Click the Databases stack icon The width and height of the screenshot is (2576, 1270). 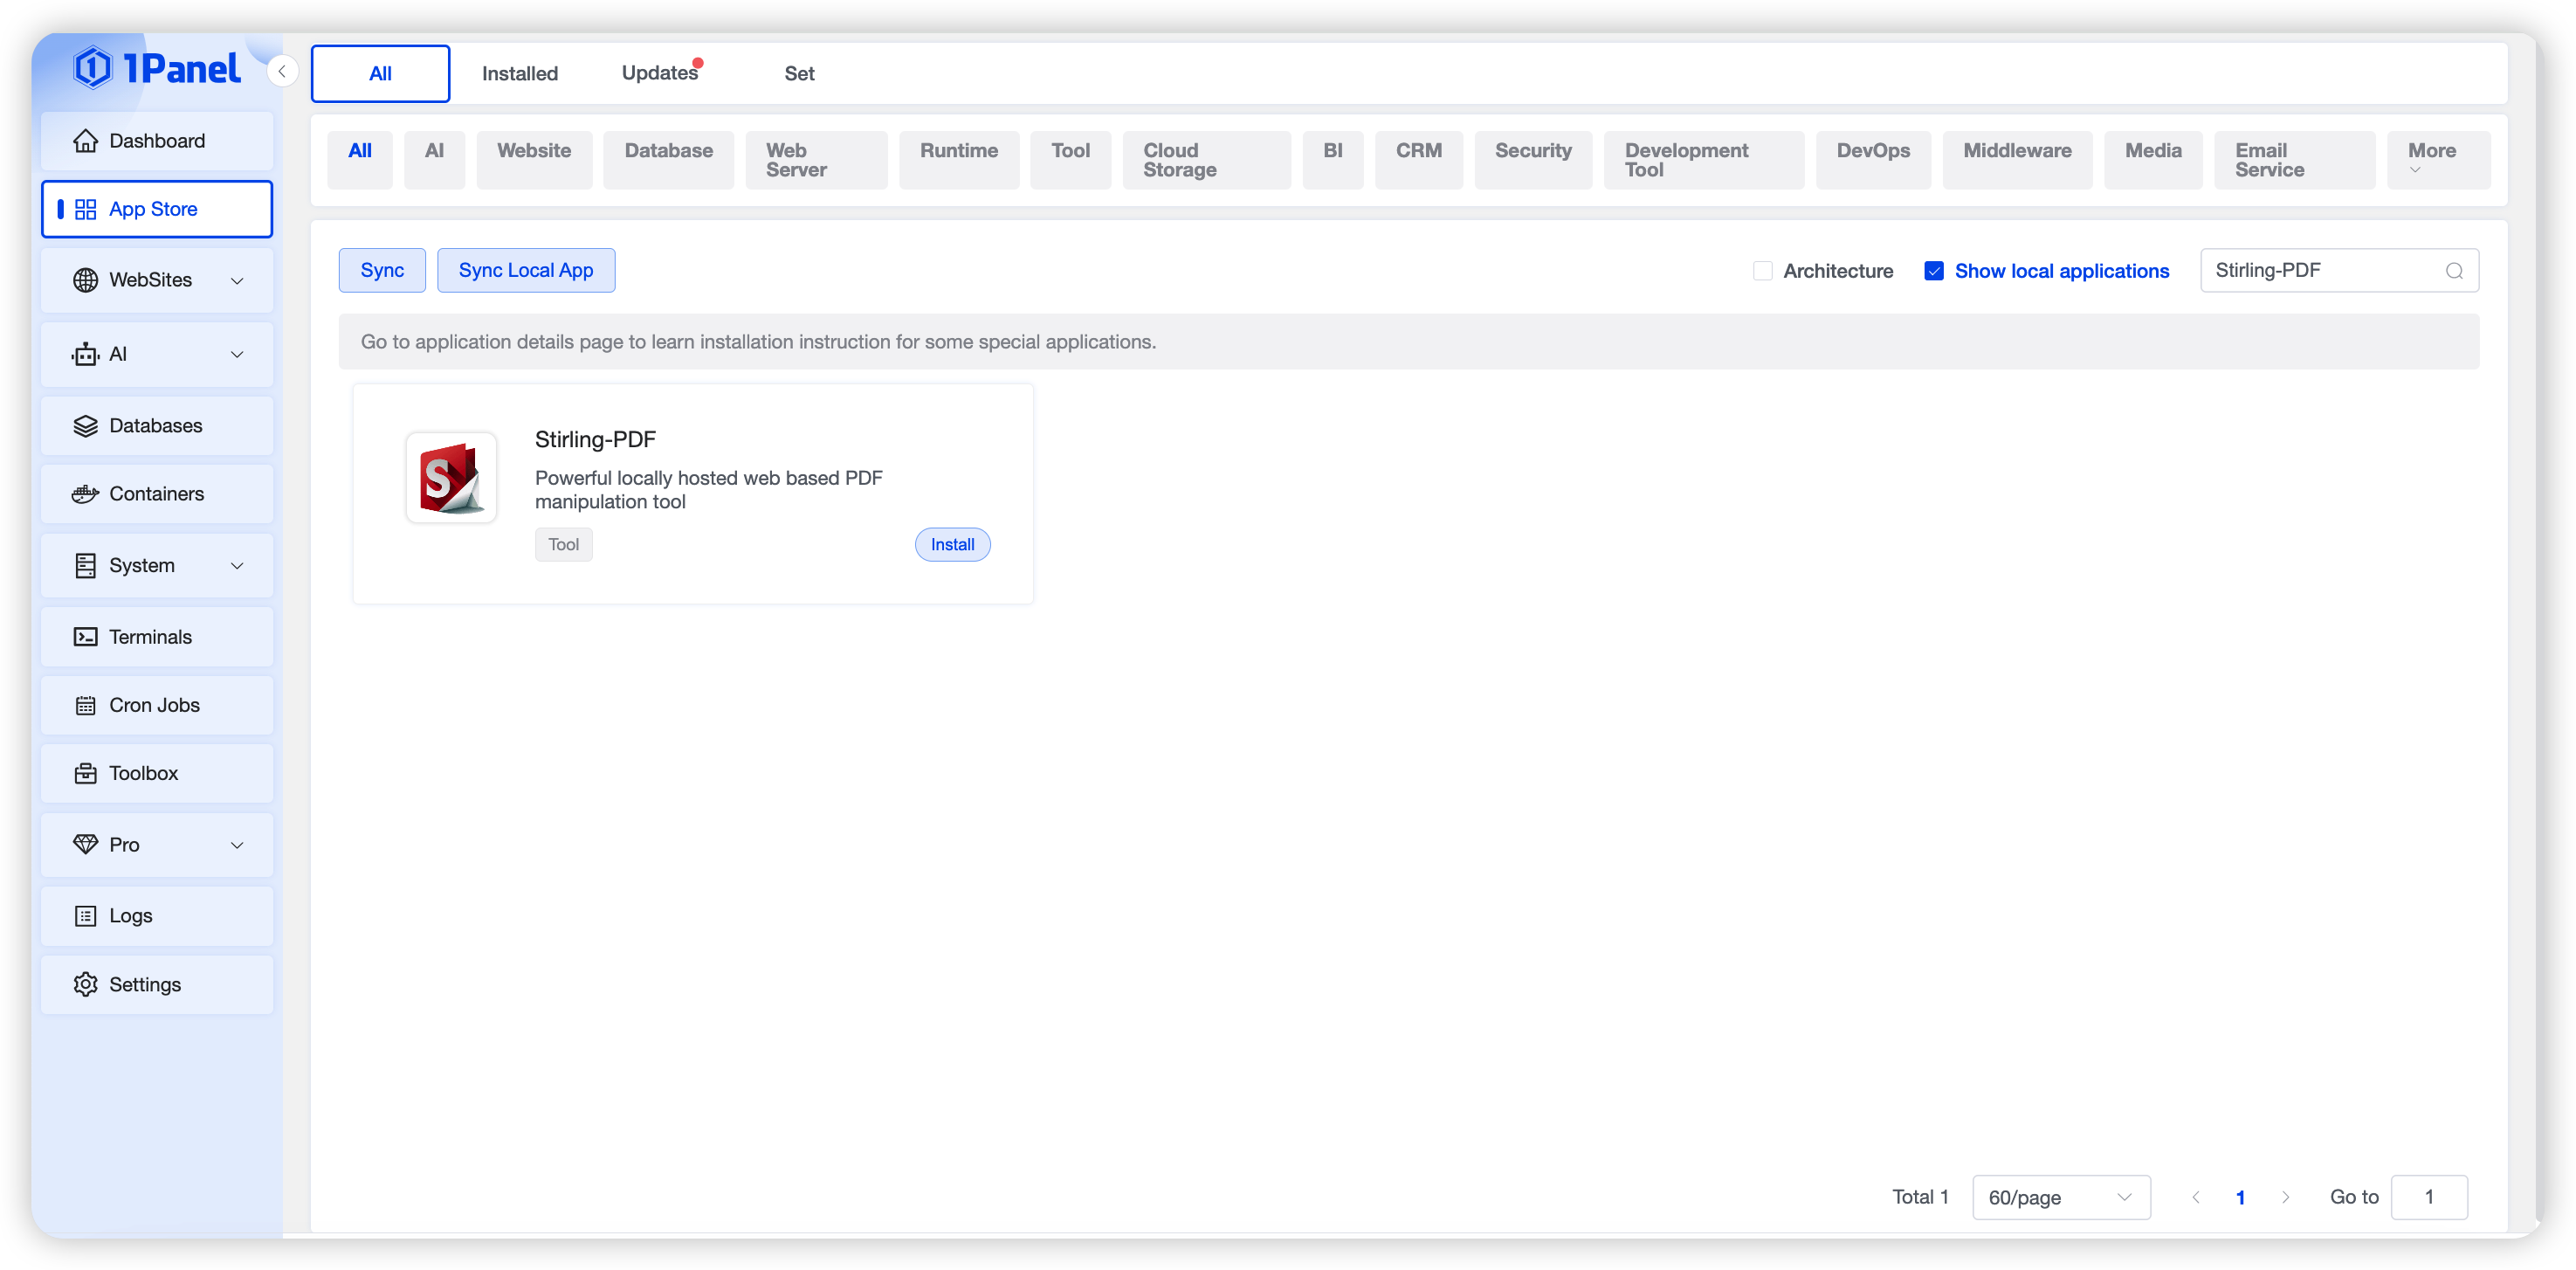click(x=86, y=426)
